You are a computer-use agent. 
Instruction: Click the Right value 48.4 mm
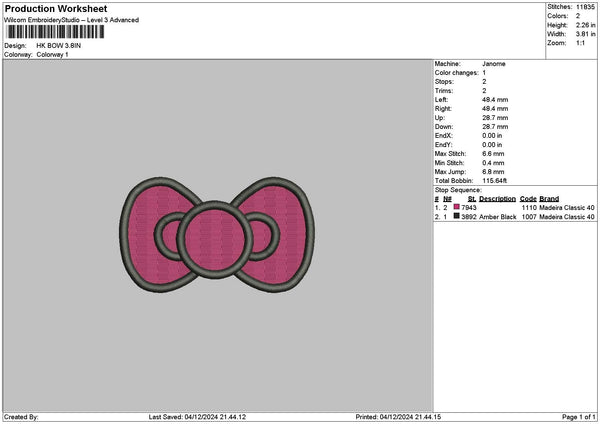(495, 109)
